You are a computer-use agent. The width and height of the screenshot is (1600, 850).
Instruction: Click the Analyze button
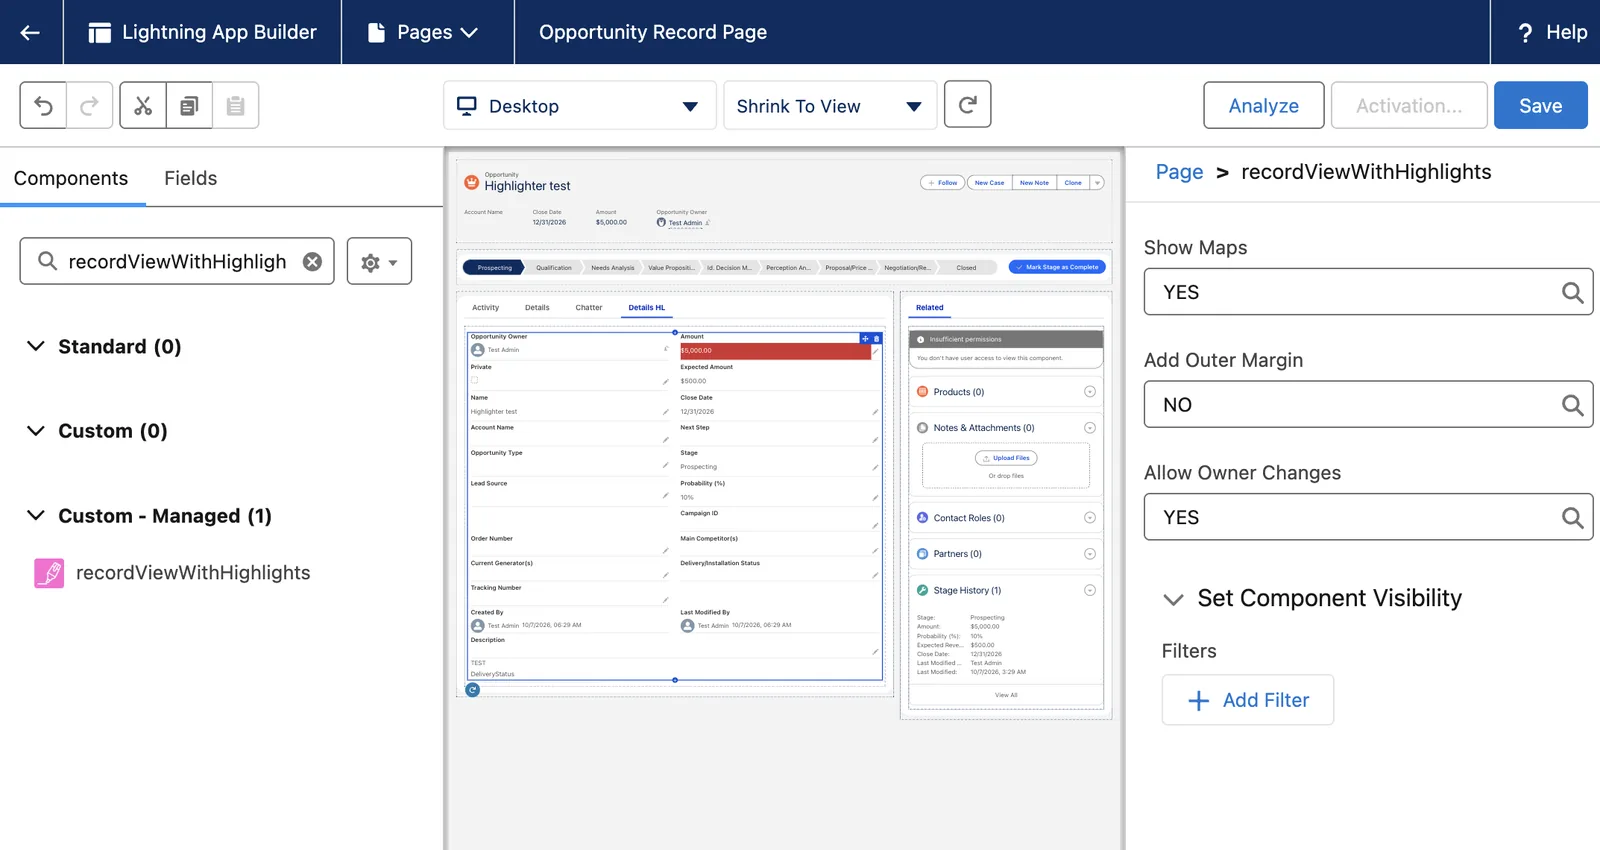pos(1264,106)
